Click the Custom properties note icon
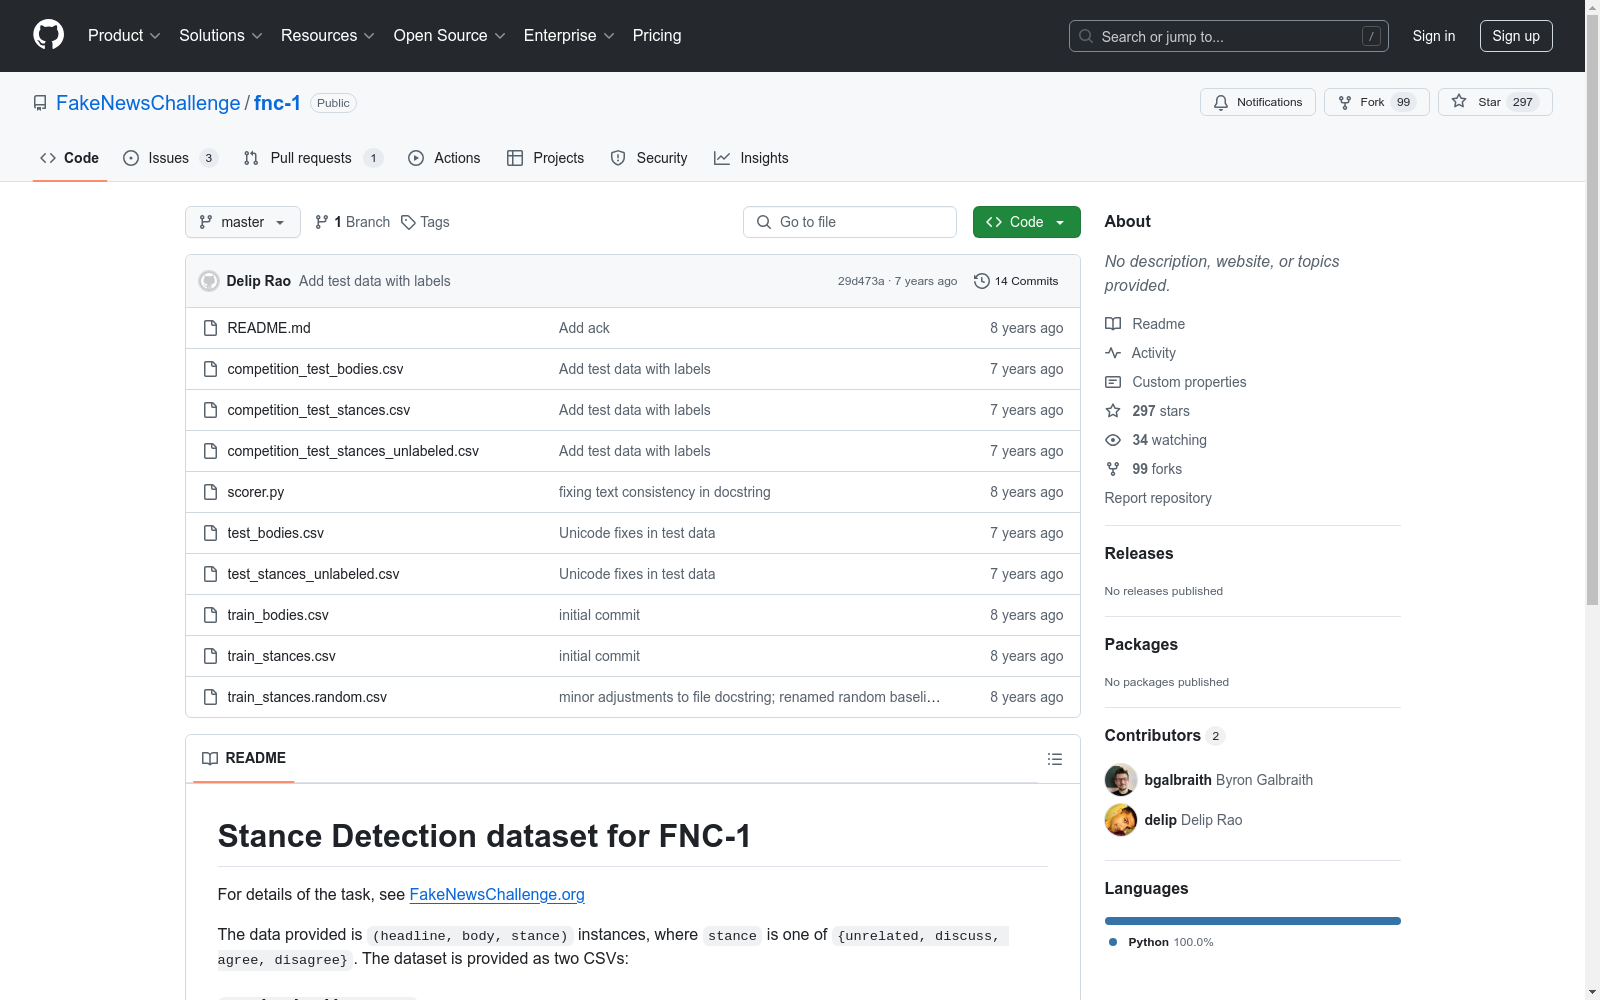 (x=1113, y=382)
